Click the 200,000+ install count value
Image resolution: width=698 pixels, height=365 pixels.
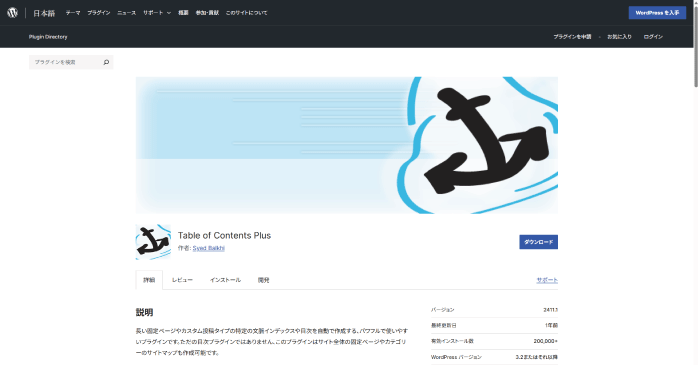(x=546, y=341)
